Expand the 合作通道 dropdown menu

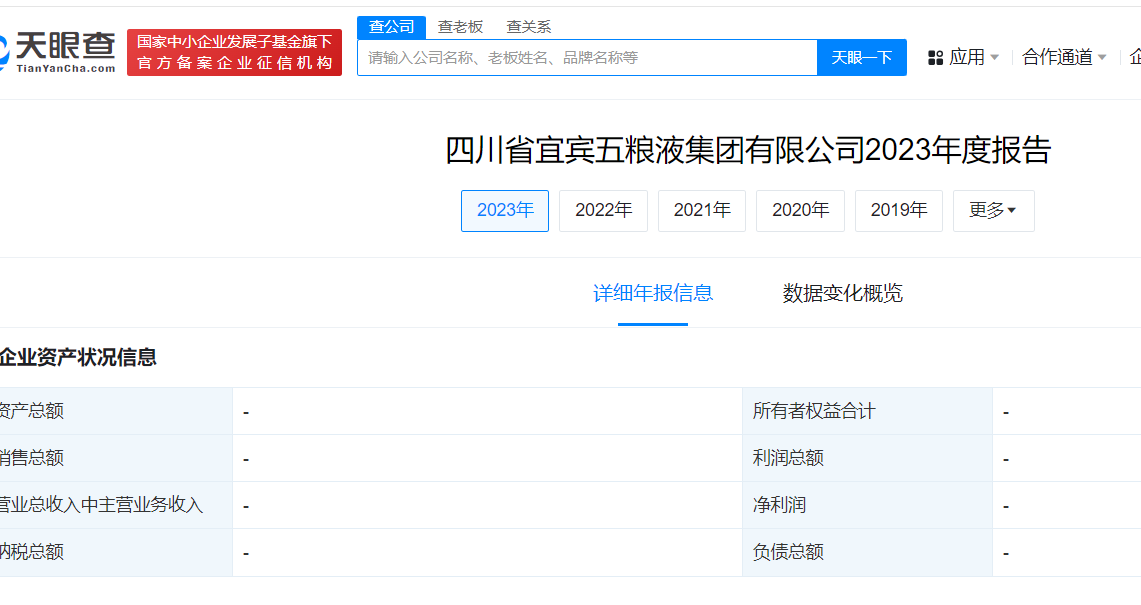1064,58
